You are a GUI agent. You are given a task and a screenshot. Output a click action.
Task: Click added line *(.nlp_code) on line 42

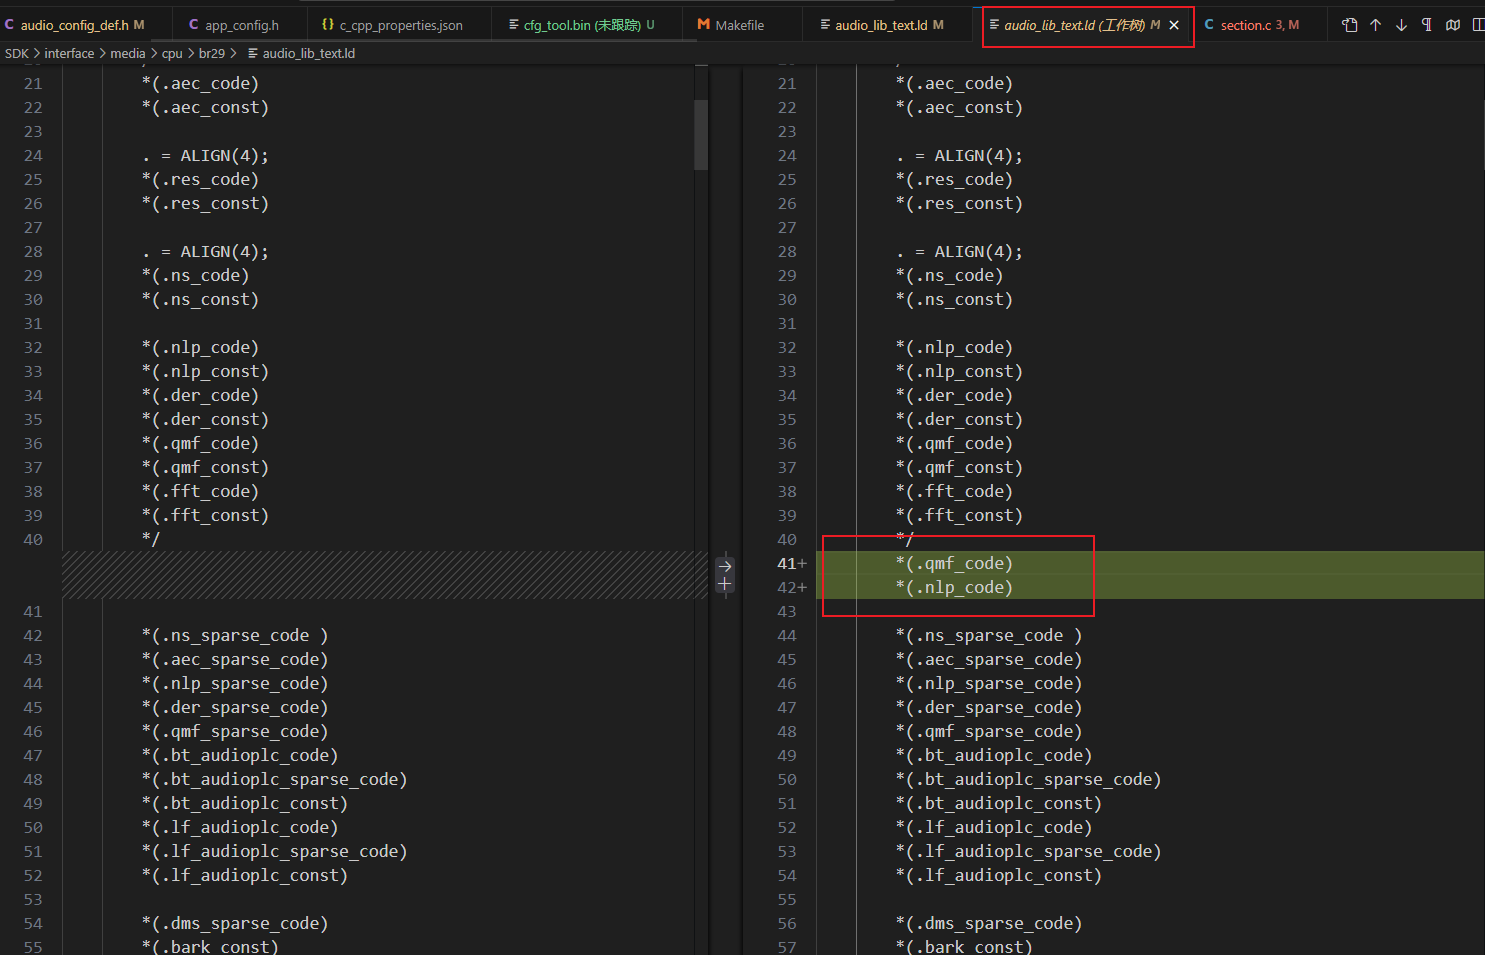coord(954,587)
